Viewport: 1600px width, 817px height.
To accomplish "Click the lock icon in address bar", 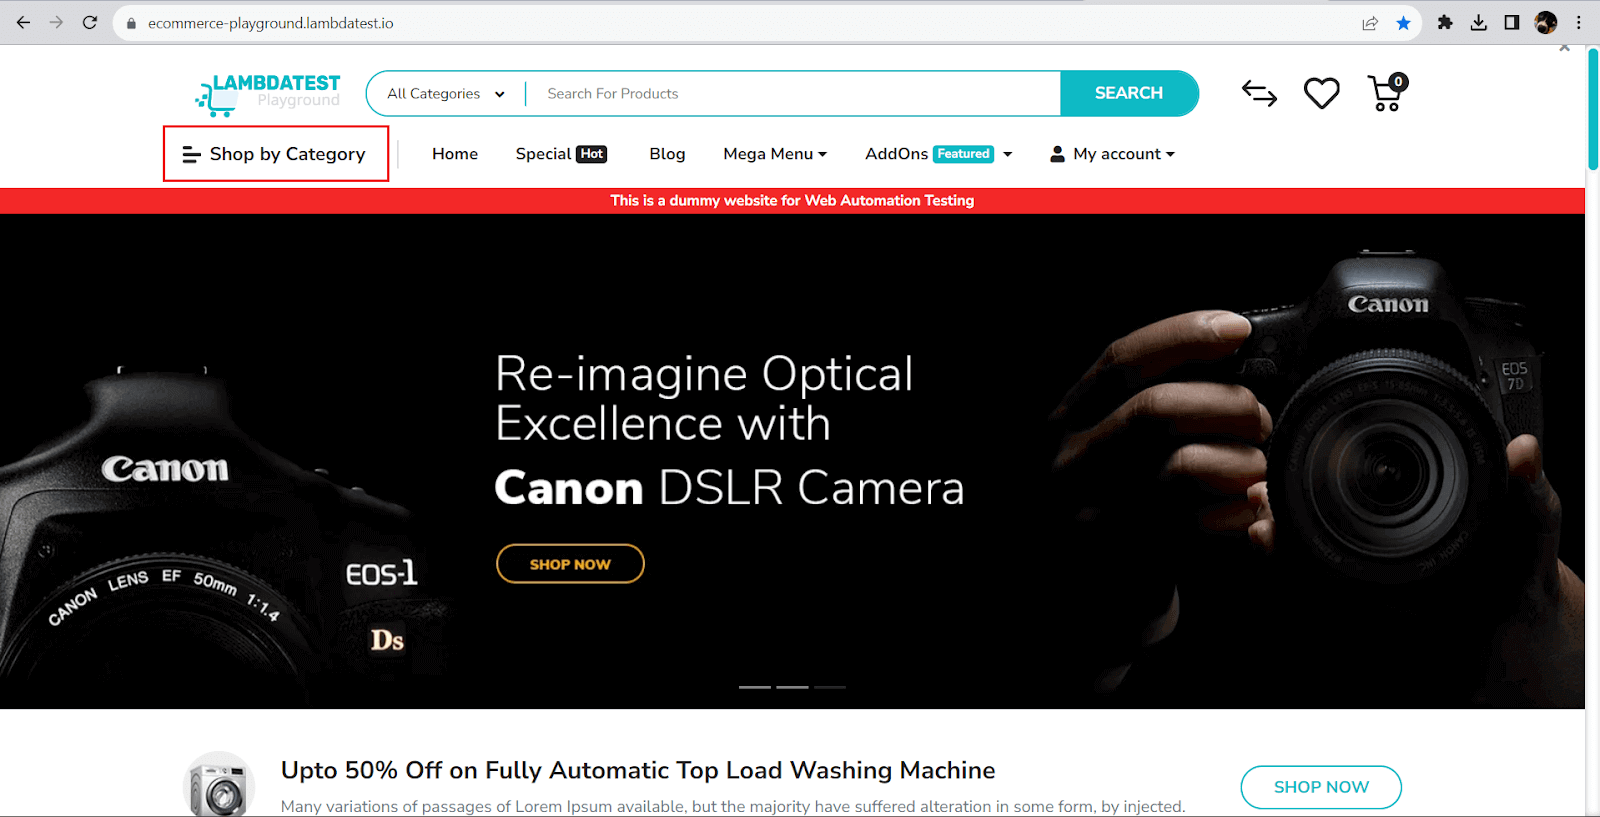I will pos(131,23).
